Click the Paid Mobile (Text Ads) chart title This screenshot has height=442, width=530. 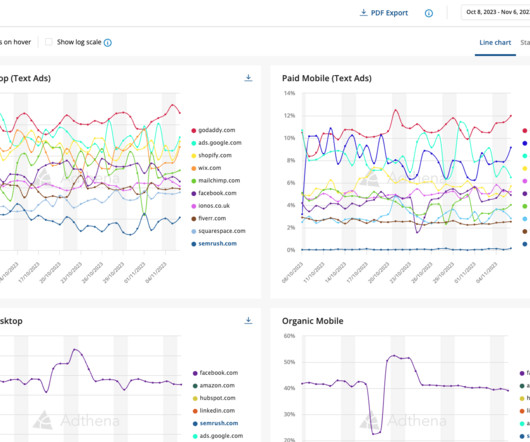tap(327, 78)
